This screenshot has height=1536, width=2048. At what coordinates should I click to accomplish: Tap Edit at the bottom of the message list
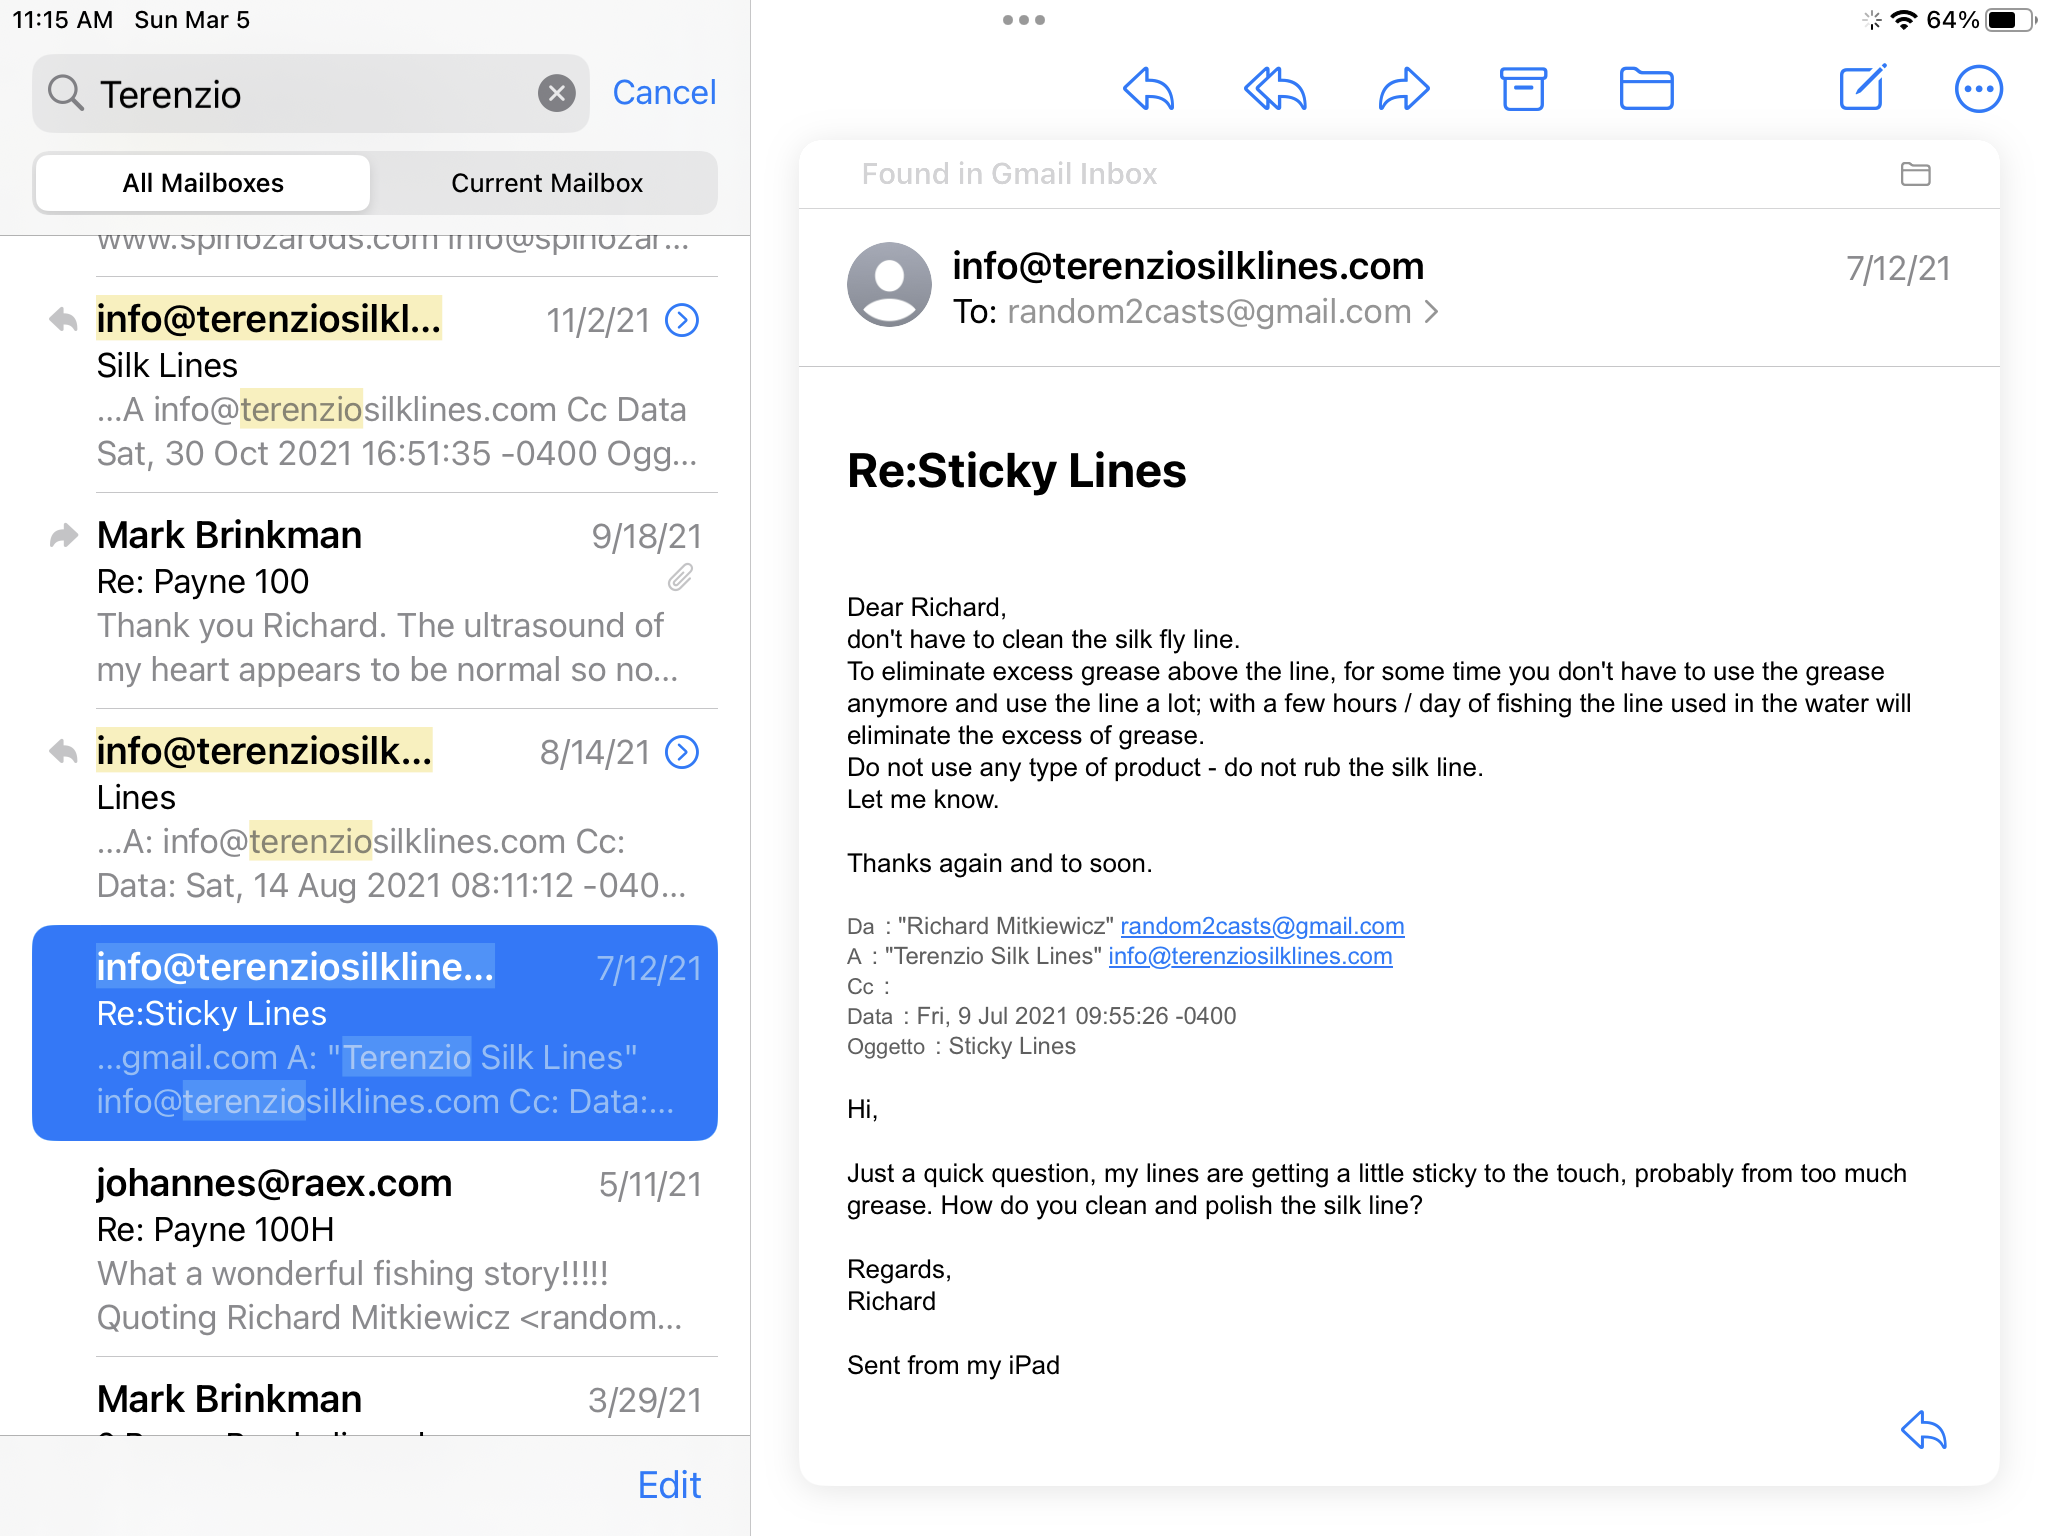click(x=669, y=1485)
